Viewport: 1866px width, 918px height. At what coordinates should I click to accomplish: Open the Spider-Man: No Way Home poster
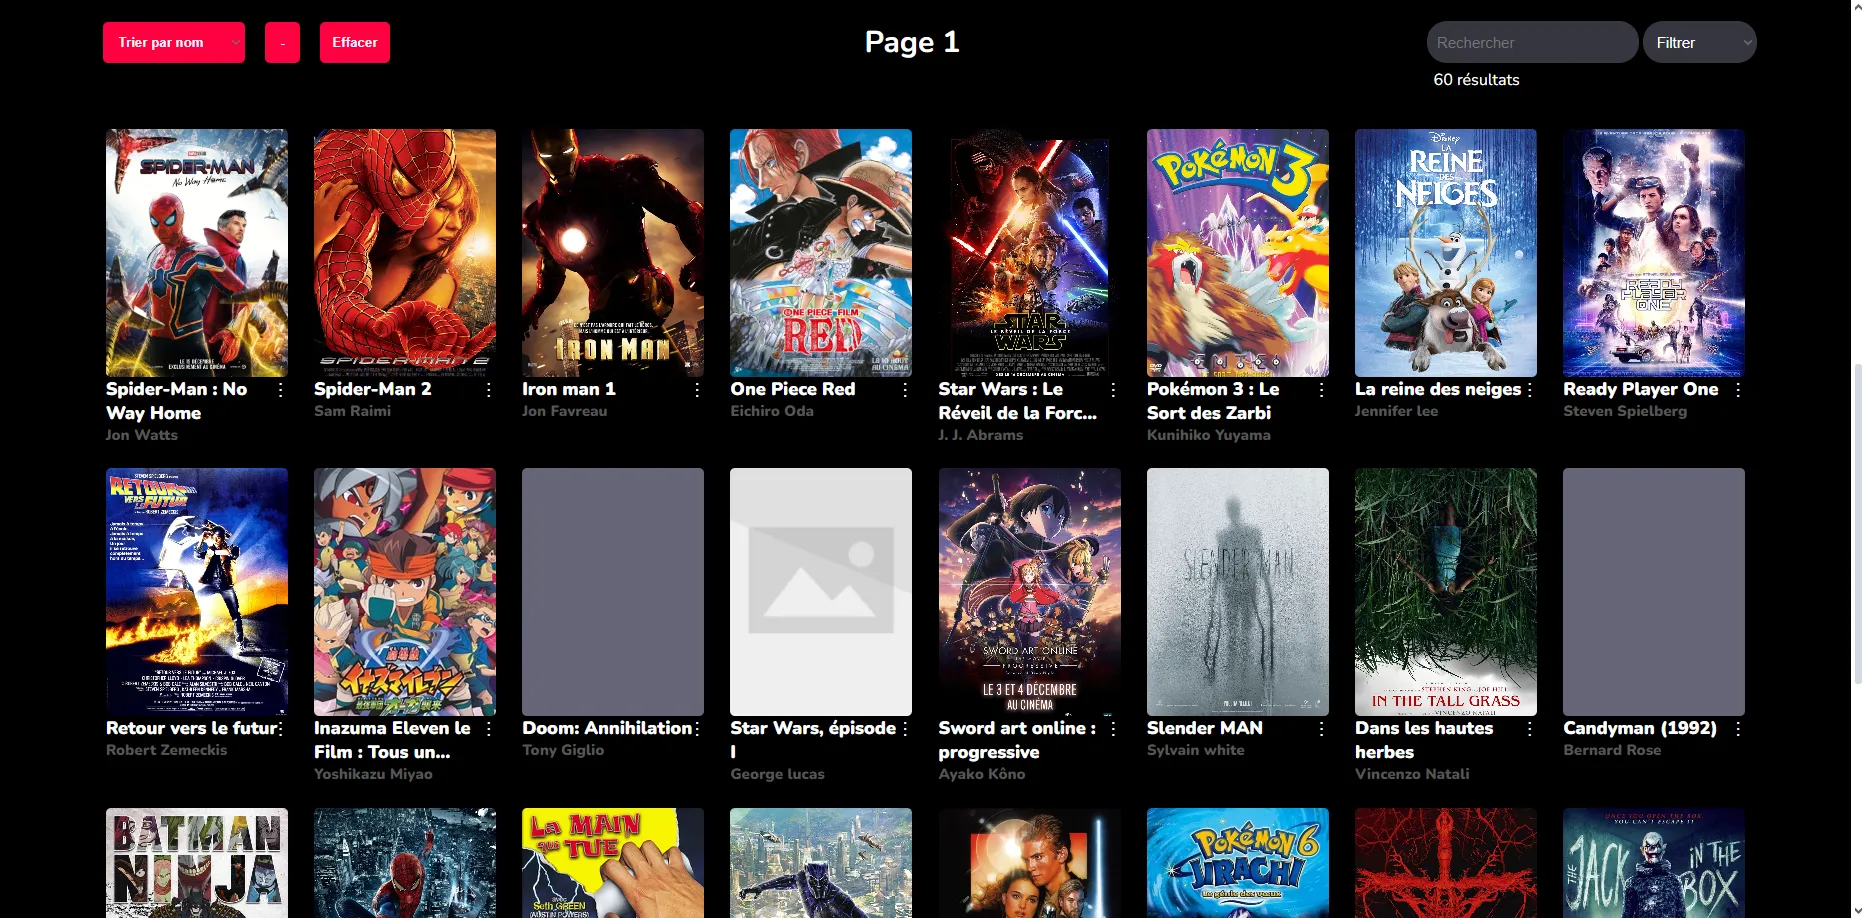(x=197, y=253)
